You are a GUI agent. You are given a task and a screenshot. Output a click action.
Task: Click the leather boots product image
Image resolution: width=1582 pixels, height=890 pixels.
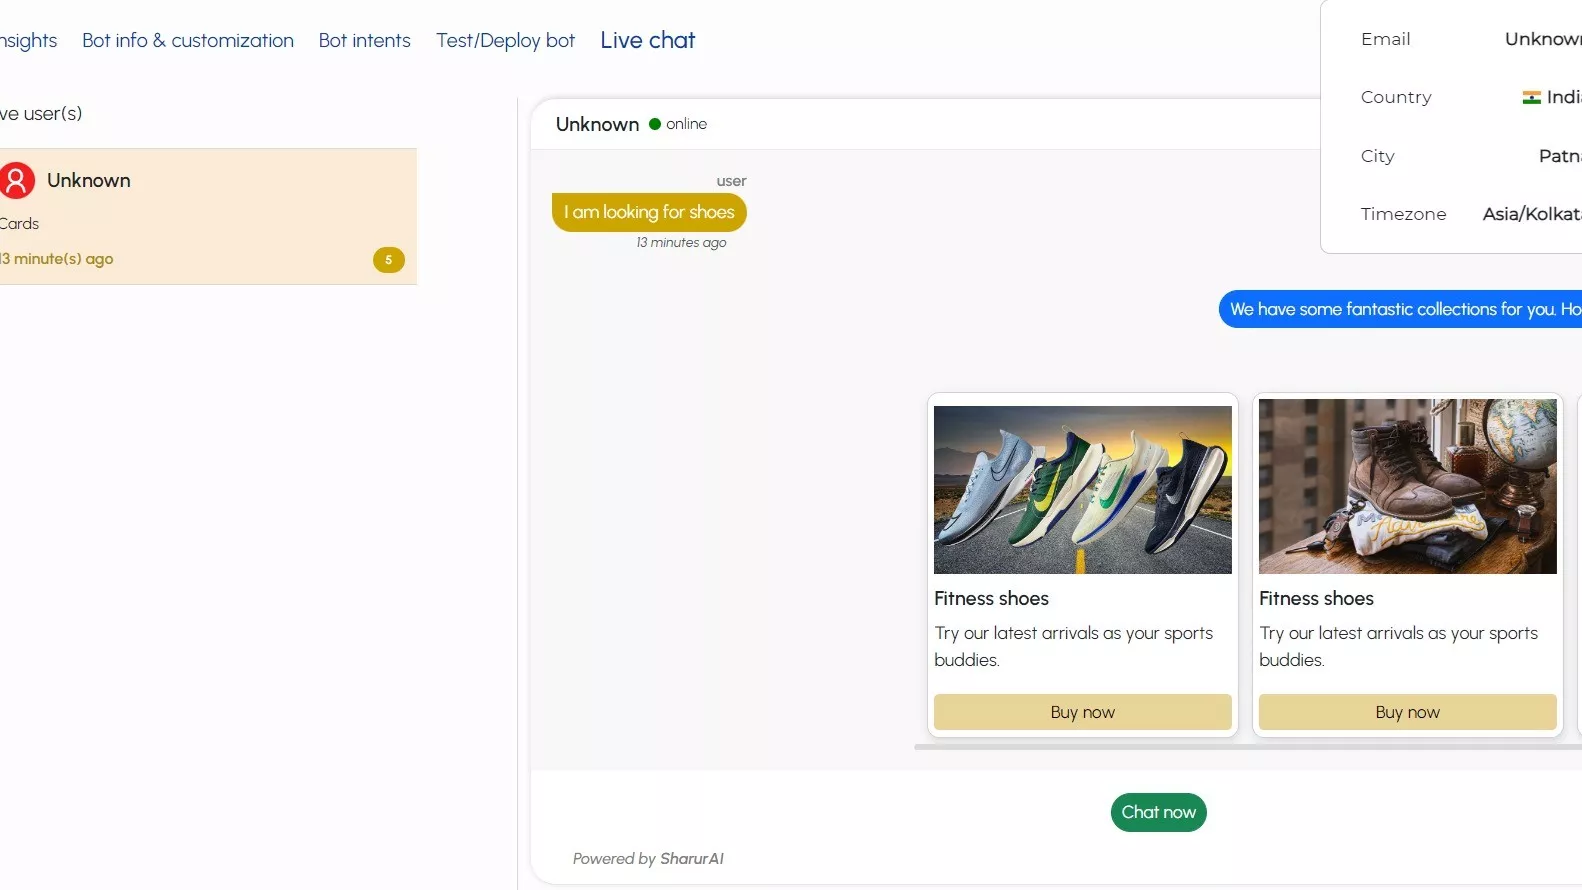tap(1407, 487)
